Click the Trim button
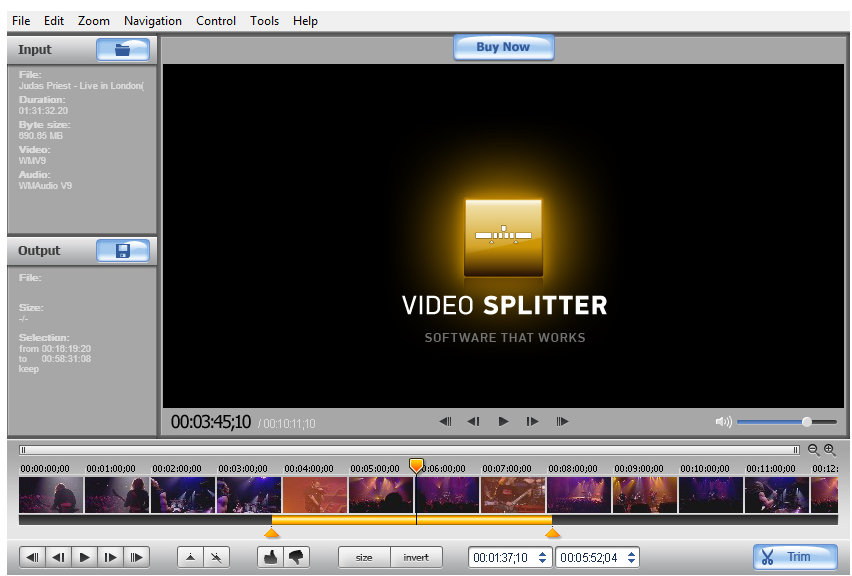 pos(795,557)
